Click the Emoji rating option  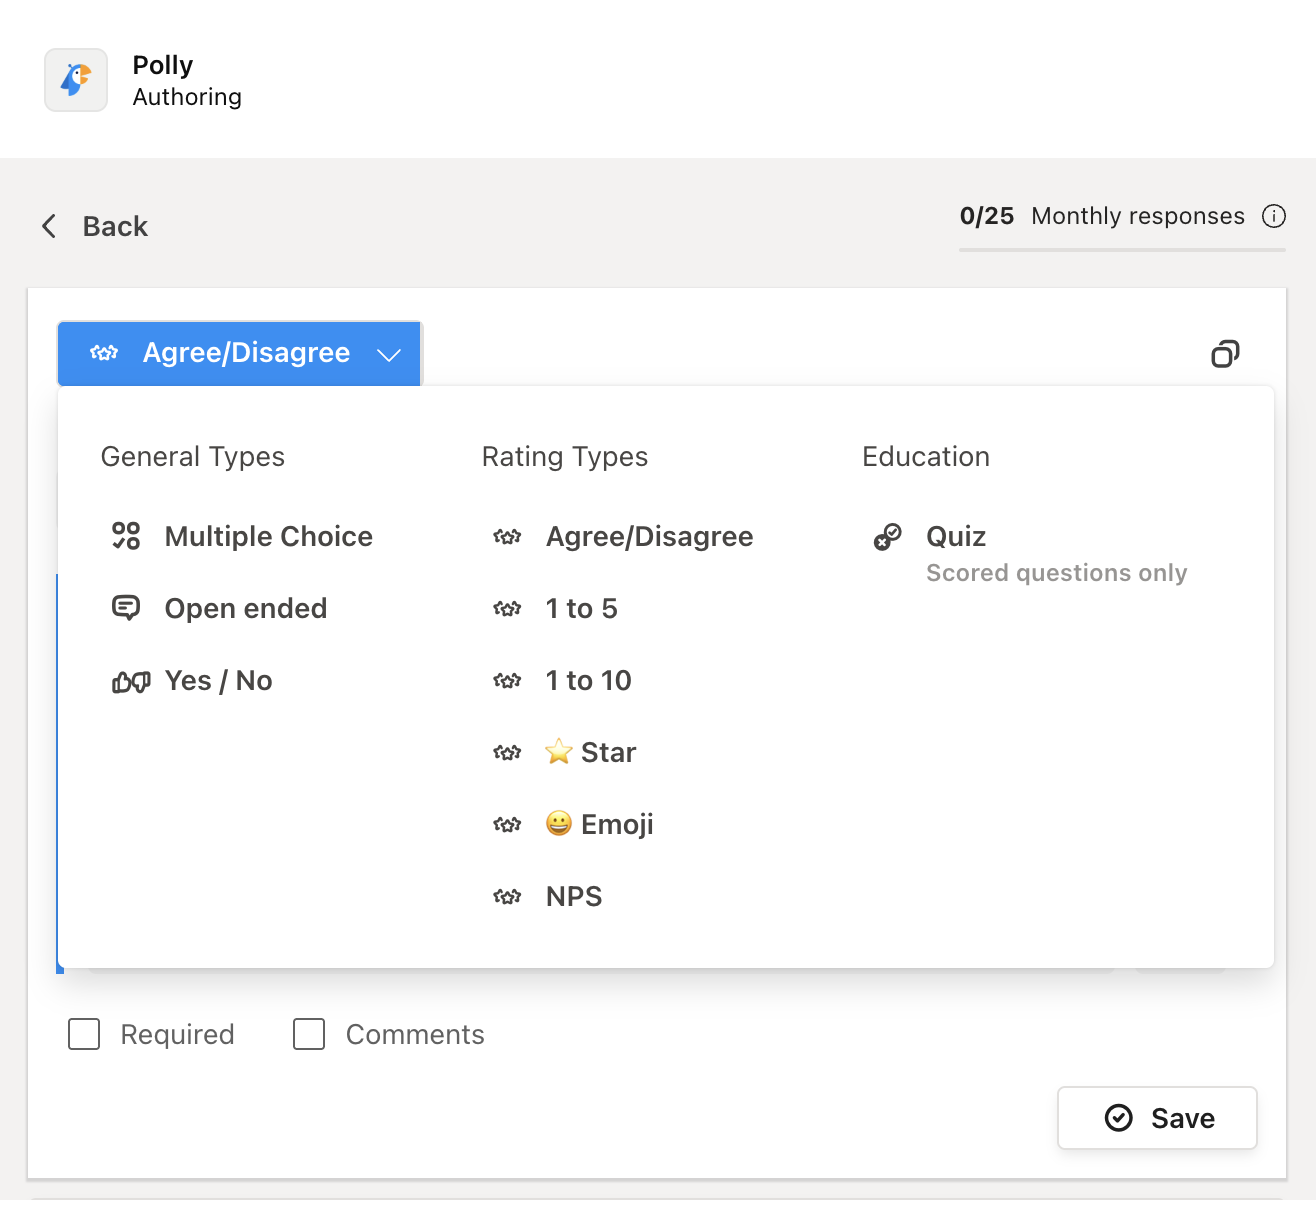(598, 823)
